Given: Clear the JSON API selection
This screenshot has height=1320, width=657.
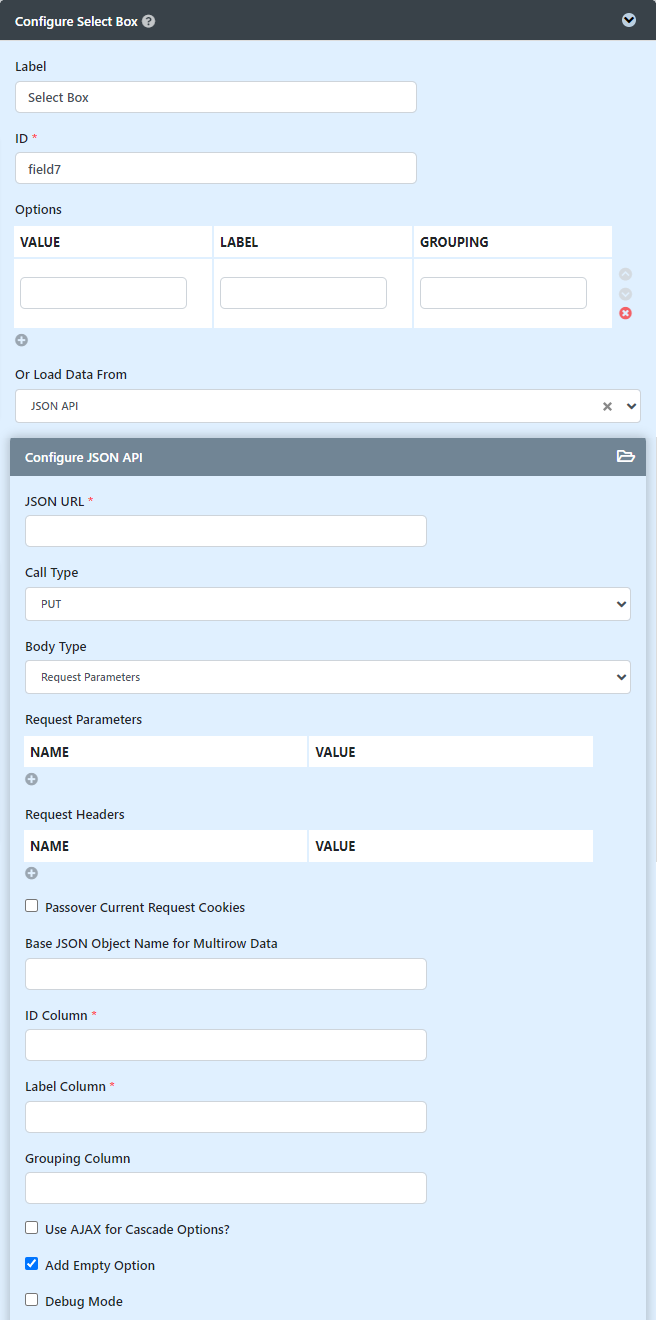Looking at the screenshot, I should (607, 406).
